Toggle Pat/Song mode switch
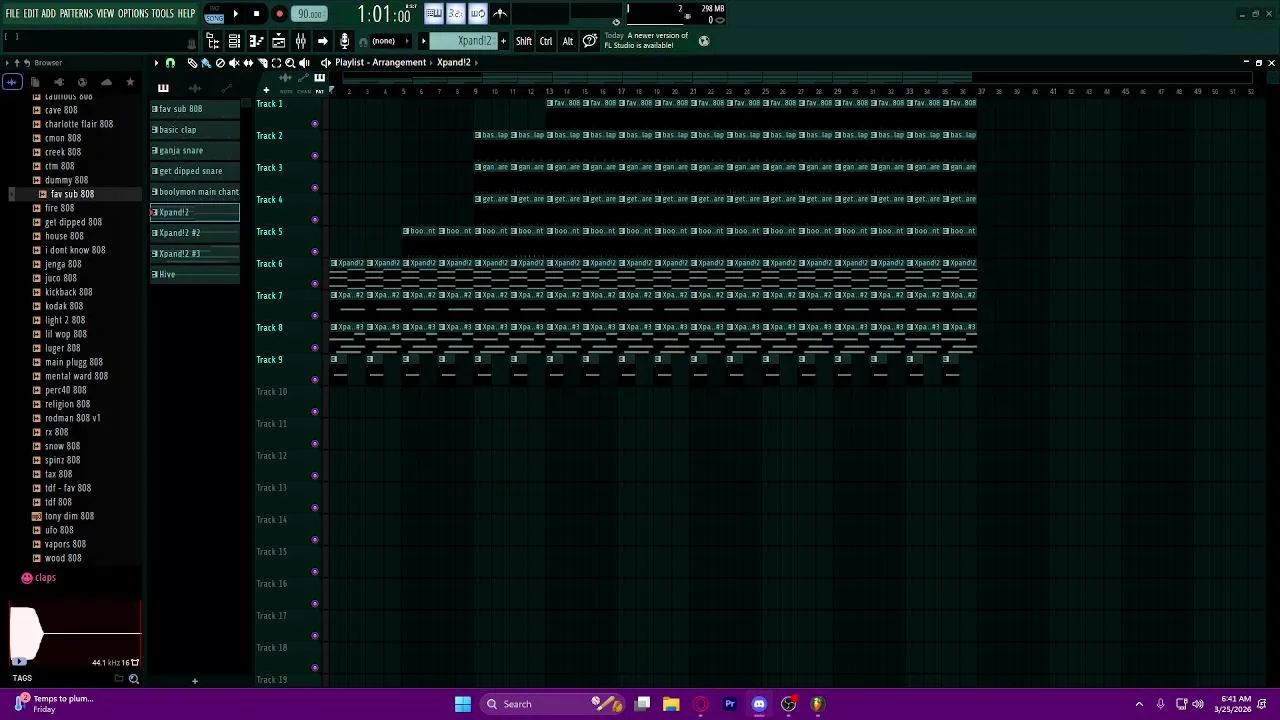Screen dimensions: 1280x720 (214, 14)
